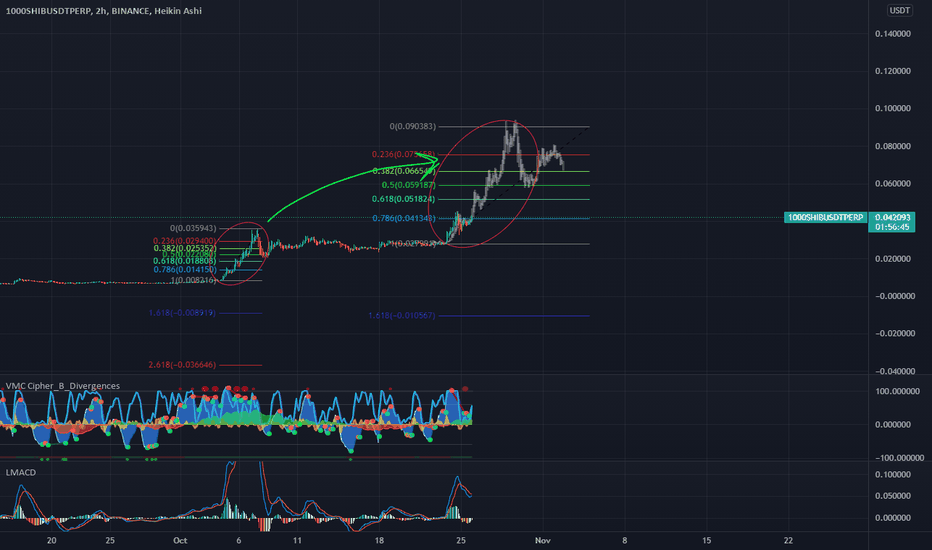Click the 1000SHIBUSDTPERP symbol price tag
The width and height of the screenshot is (932, 550).
tap(825, 218)
